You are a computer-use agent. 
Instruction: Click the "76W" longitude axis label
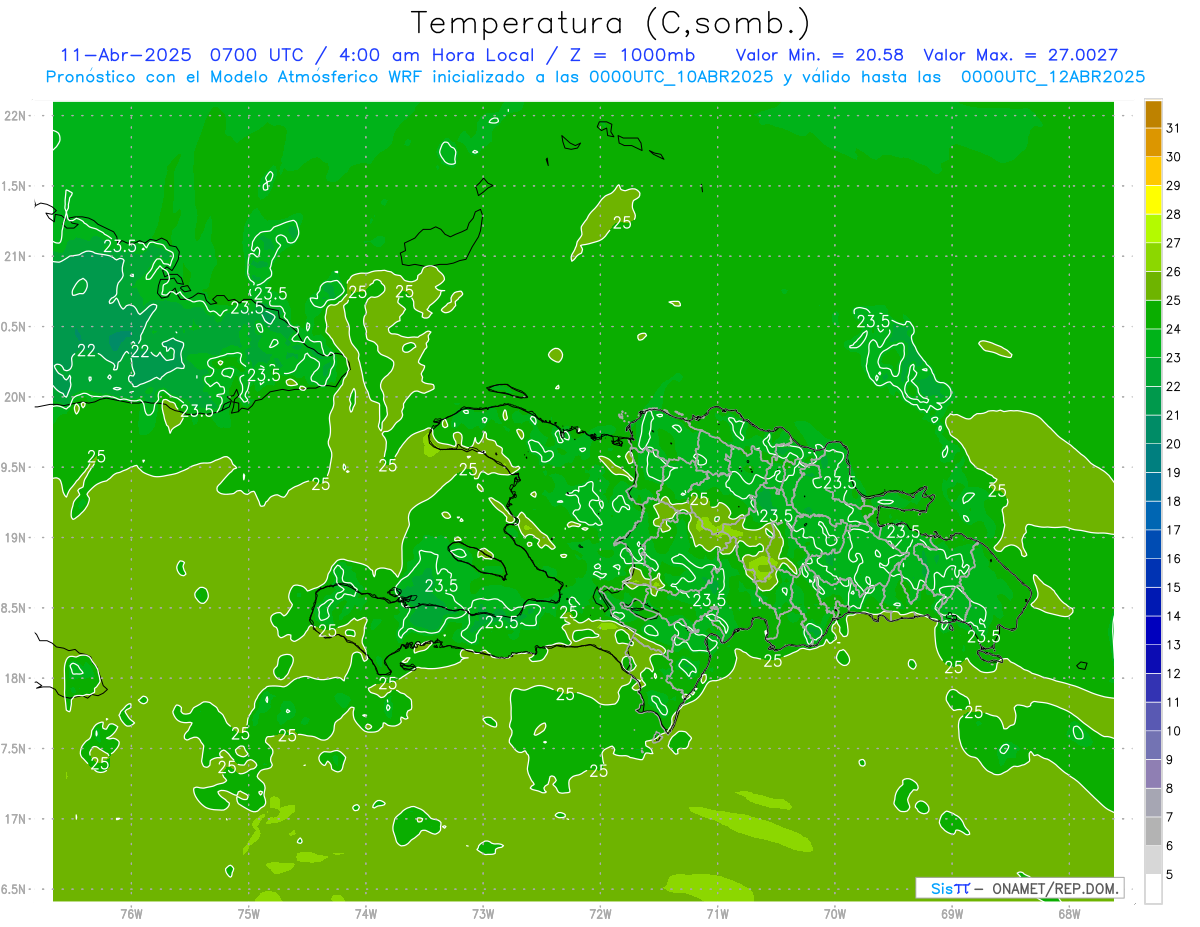tap(131, 913)
